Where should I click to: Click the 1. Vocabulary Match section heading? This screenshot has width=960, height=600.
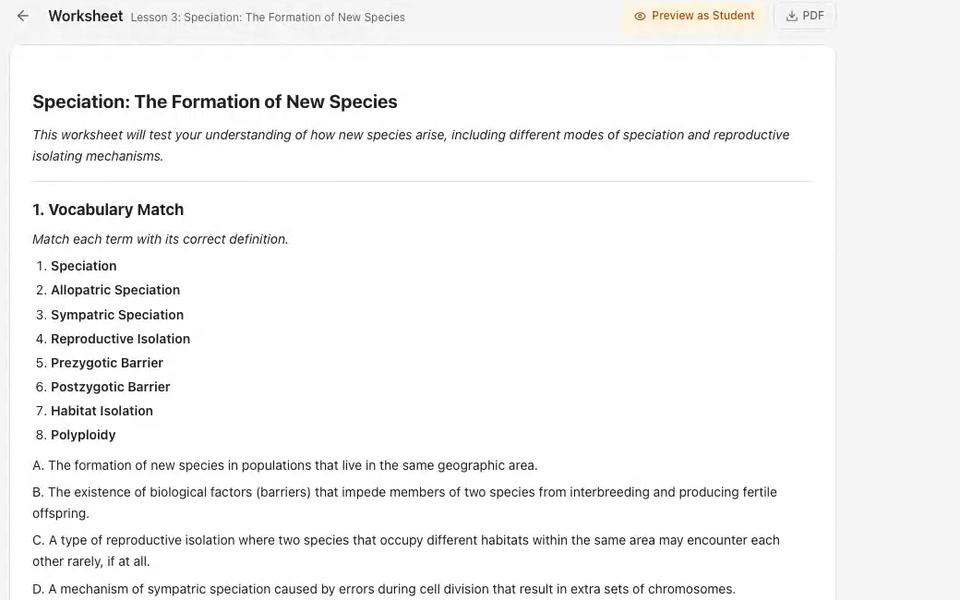(108, 209)
